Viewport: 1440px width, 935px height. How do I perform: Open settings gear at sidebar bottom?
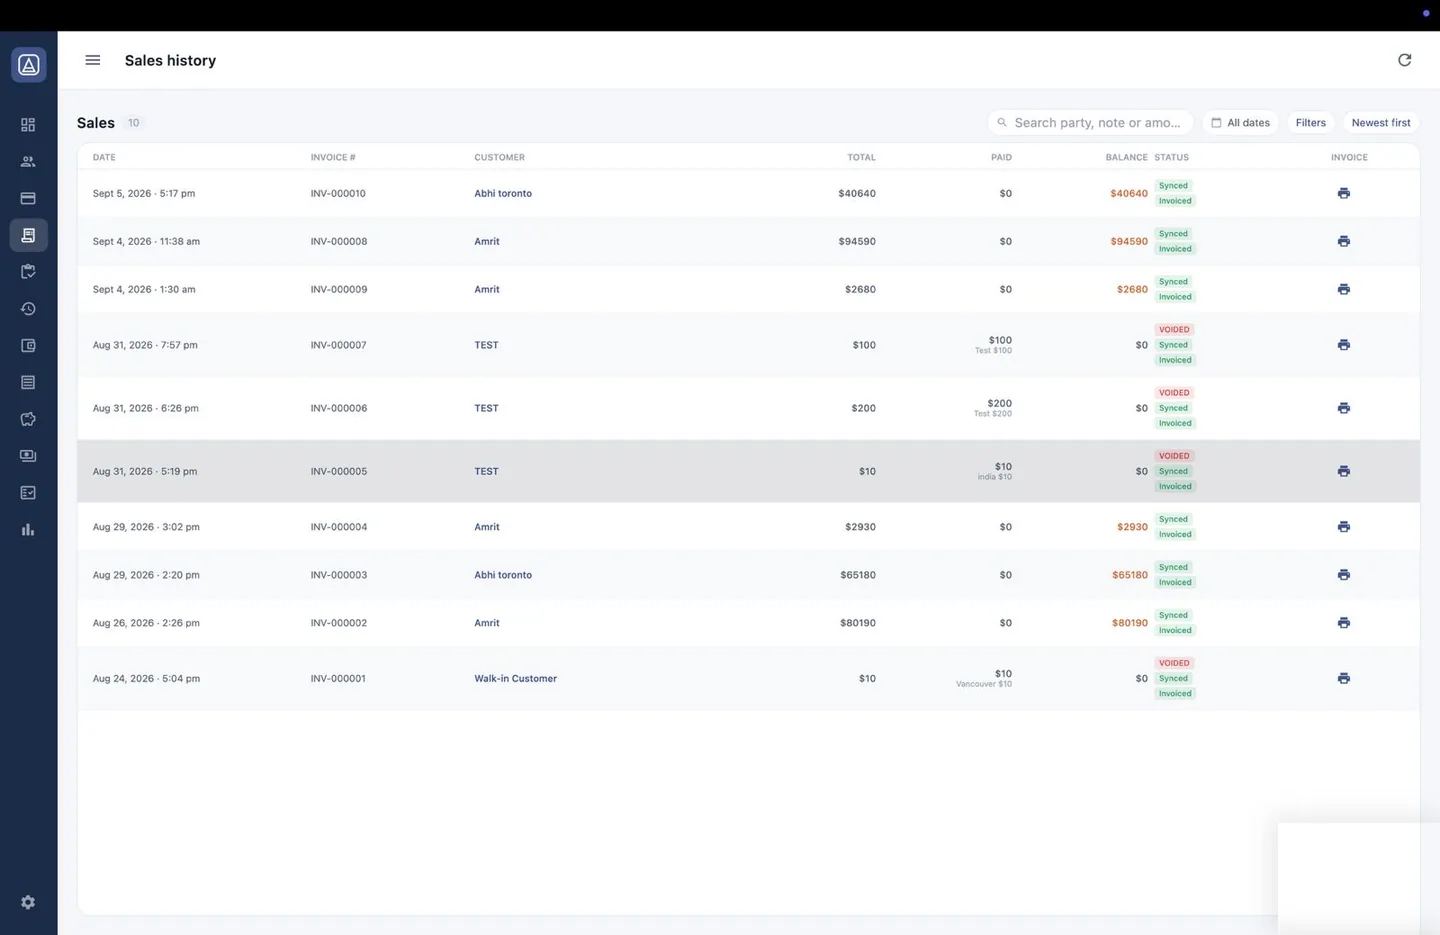tap(28, 902)
